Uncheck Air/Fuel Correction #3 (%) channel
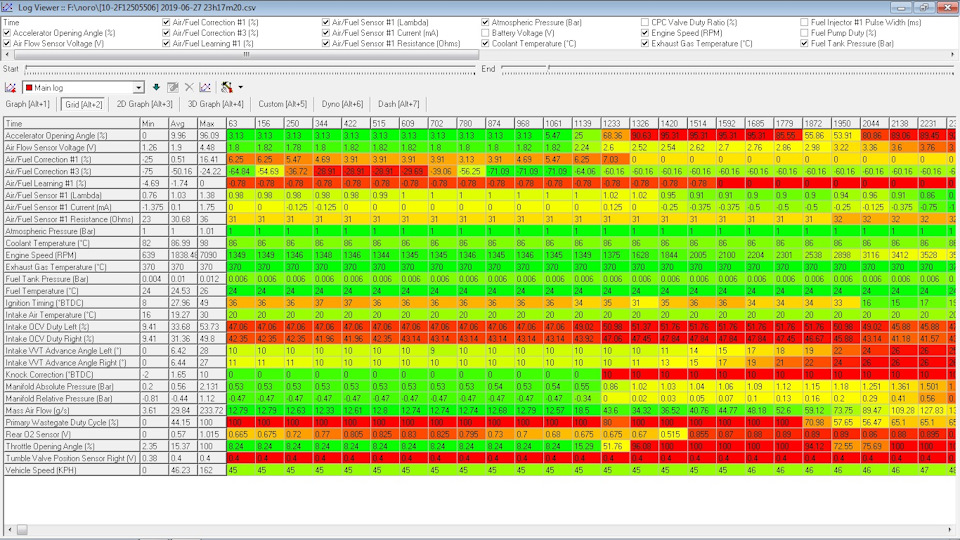 (x=166, y=33)
